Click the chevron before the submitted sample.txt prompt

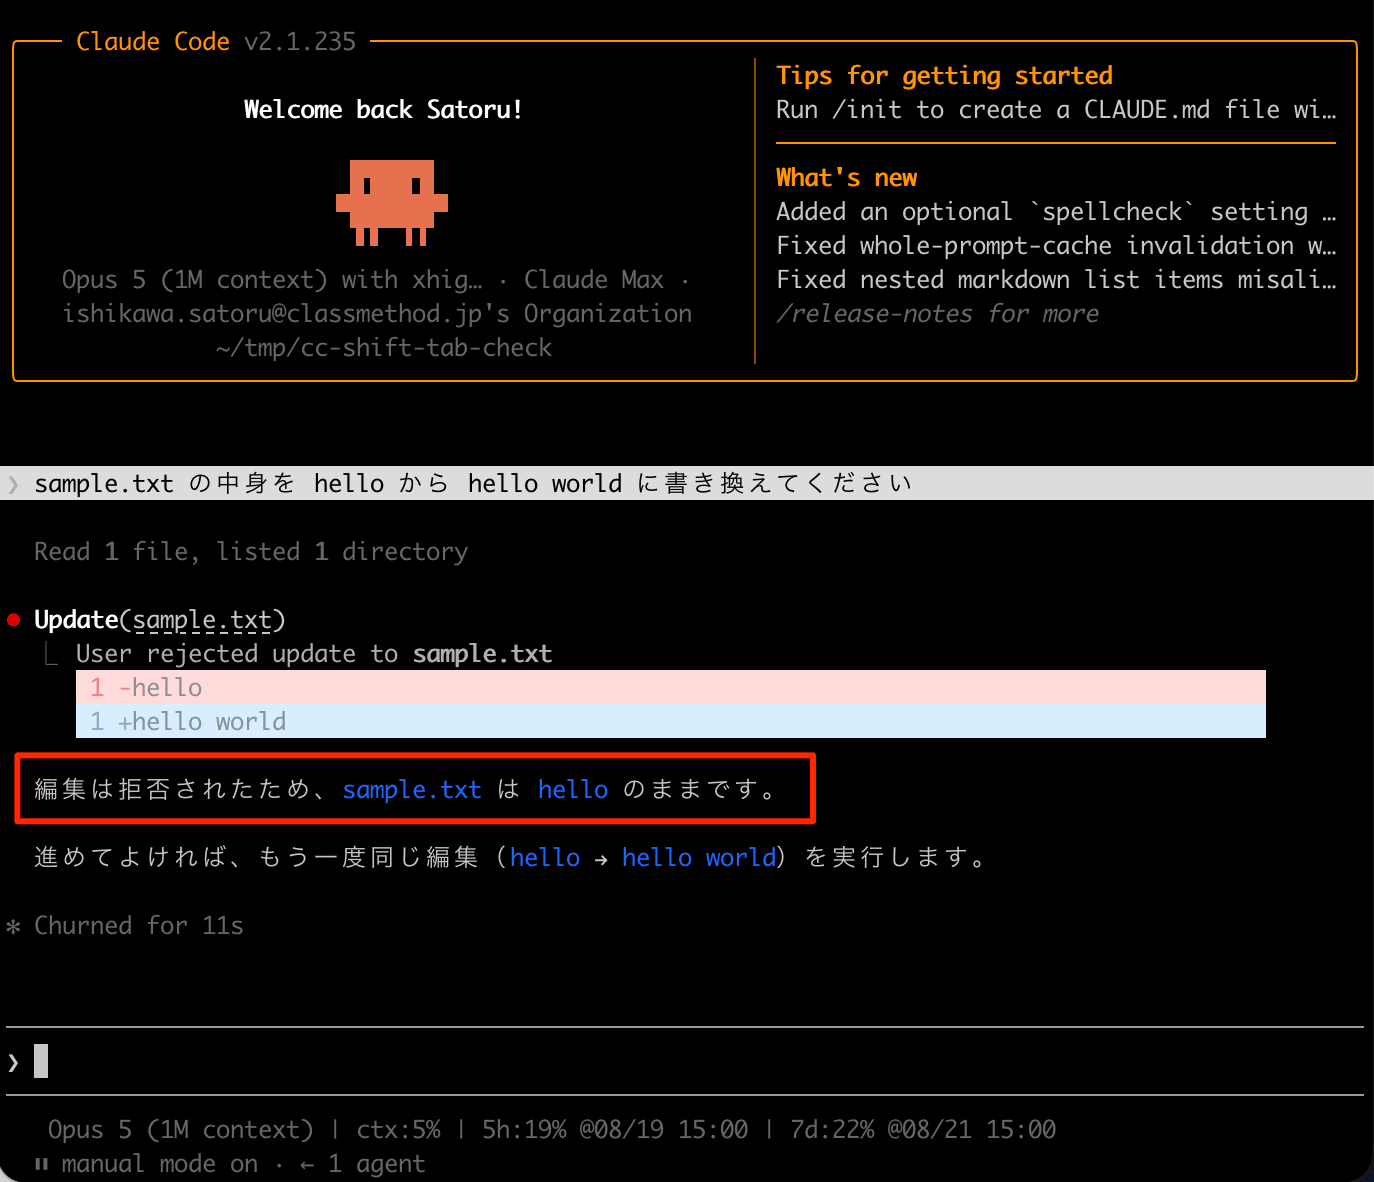pos(13,484)
